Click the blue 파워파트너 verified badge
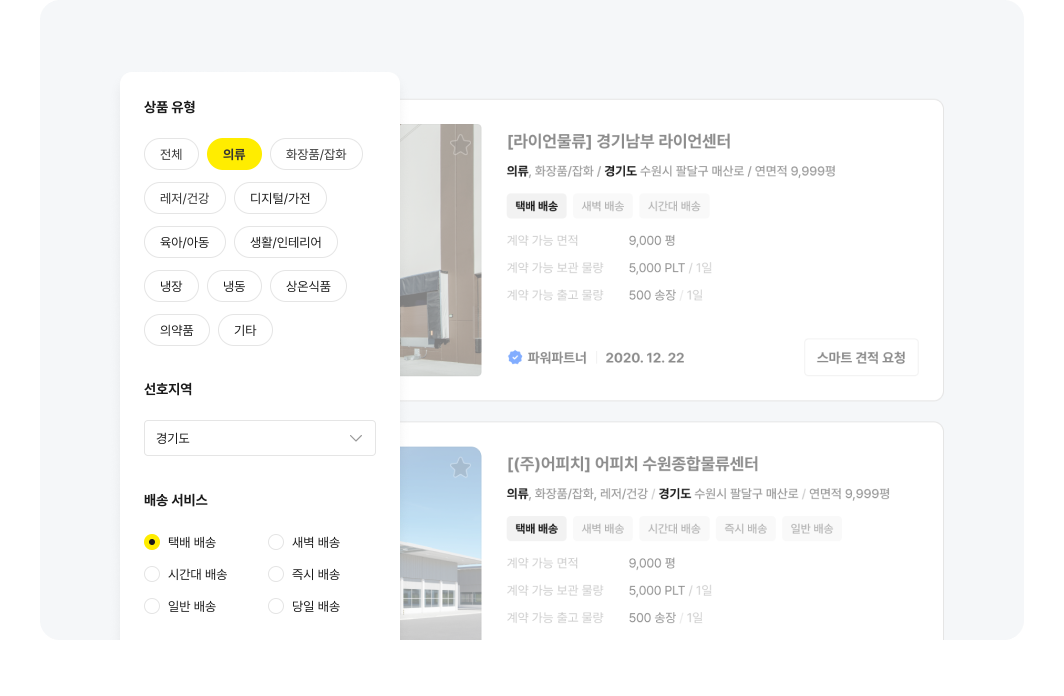 tap(515, 357)
